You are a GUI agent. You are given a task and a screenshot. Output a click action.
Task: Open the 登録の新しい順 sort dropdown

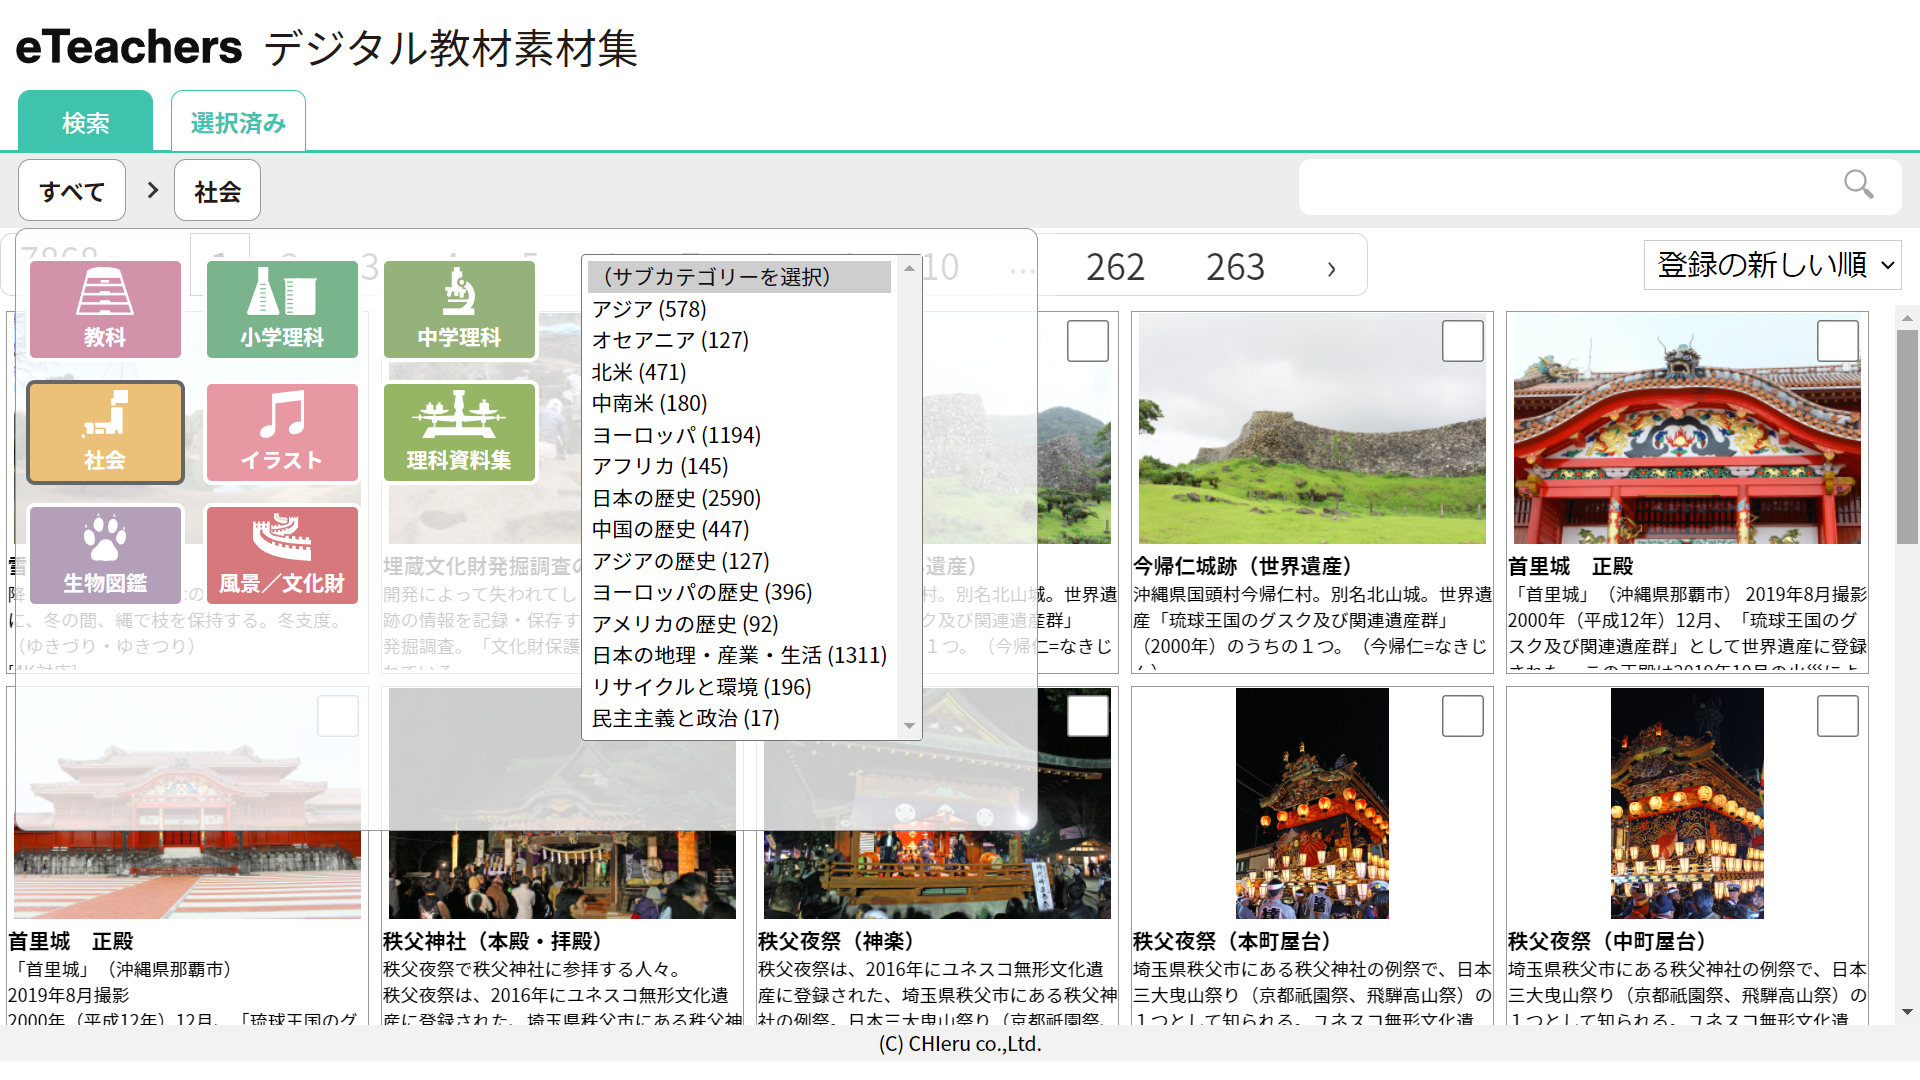tap(1772, 265)
